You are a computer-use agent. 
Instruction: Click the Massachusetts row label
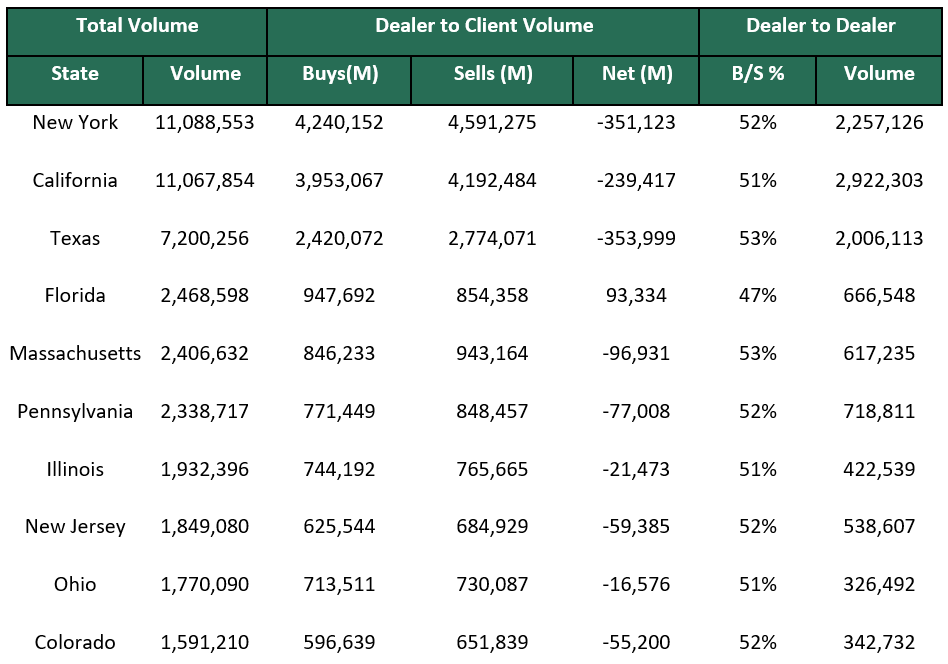pos(75,354)
